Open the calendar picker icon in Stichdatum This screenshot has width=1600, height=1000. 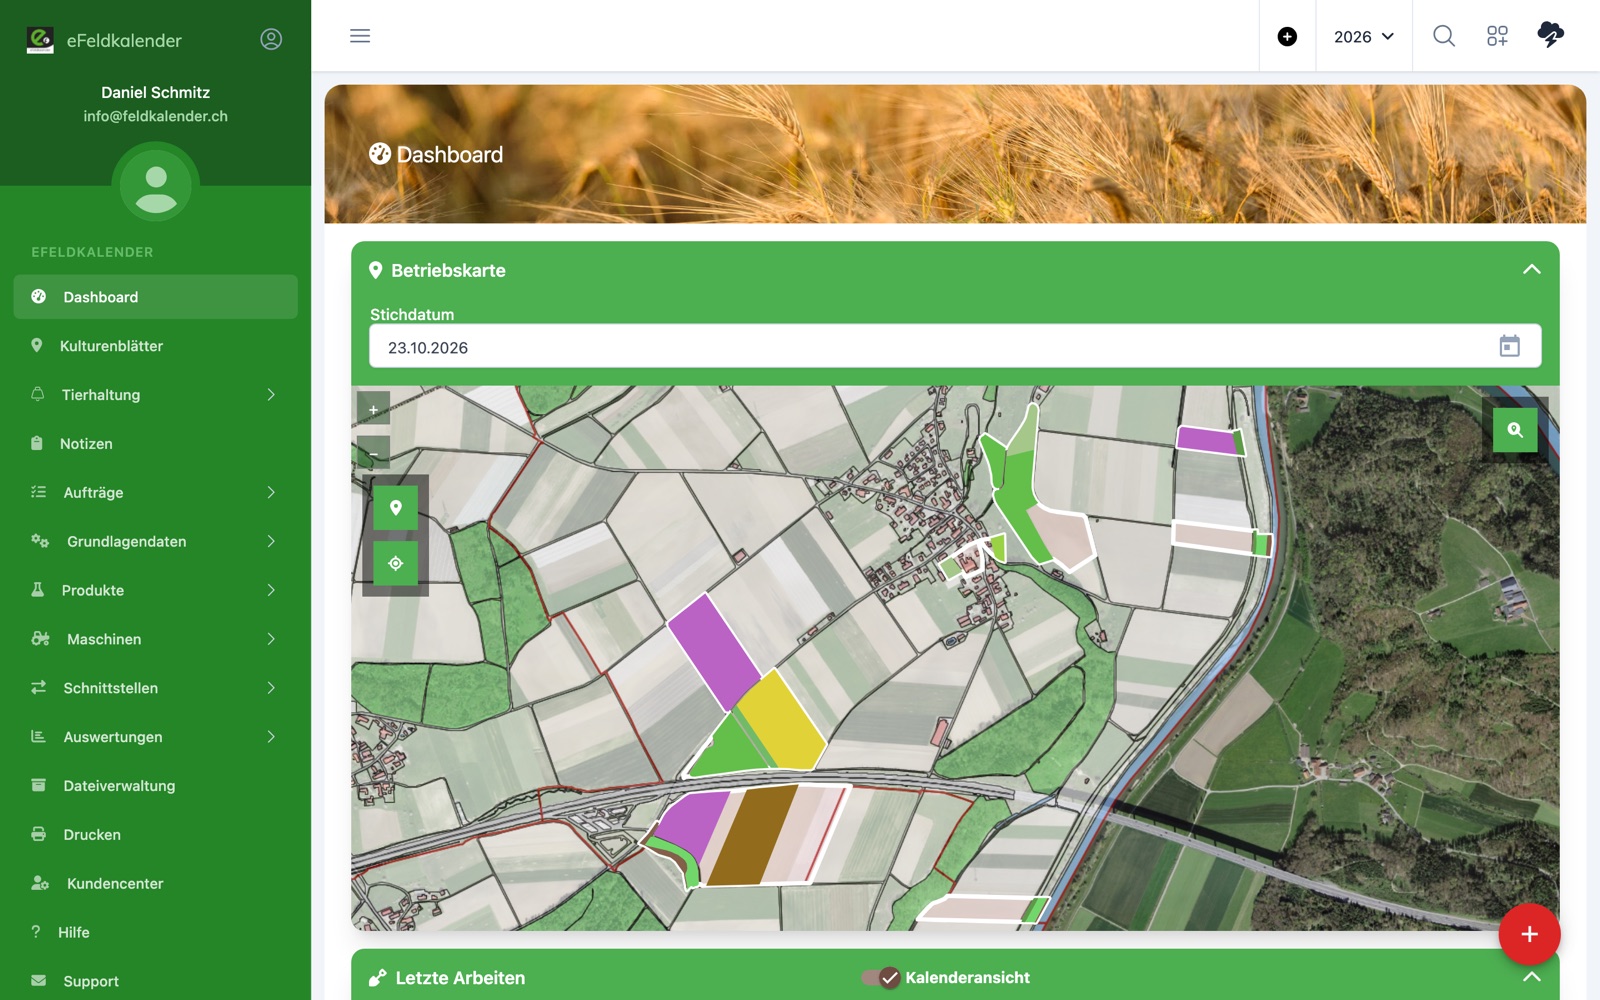tap(1509, 346)
